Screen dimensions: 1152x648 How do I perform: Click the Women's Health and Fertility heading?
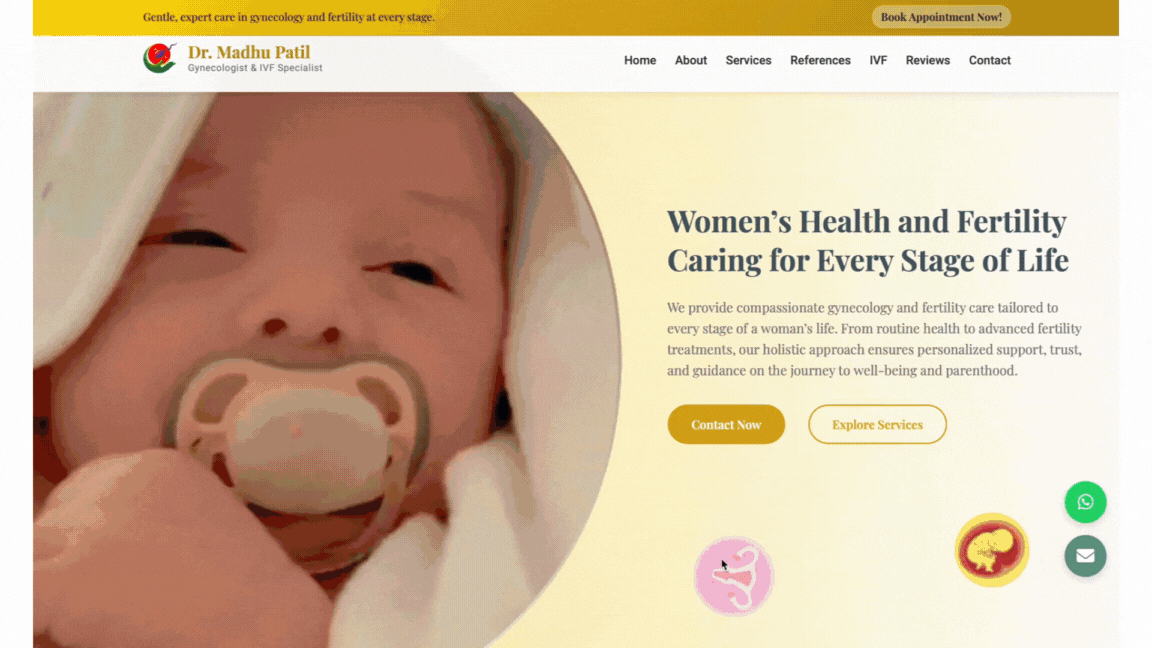868,240
